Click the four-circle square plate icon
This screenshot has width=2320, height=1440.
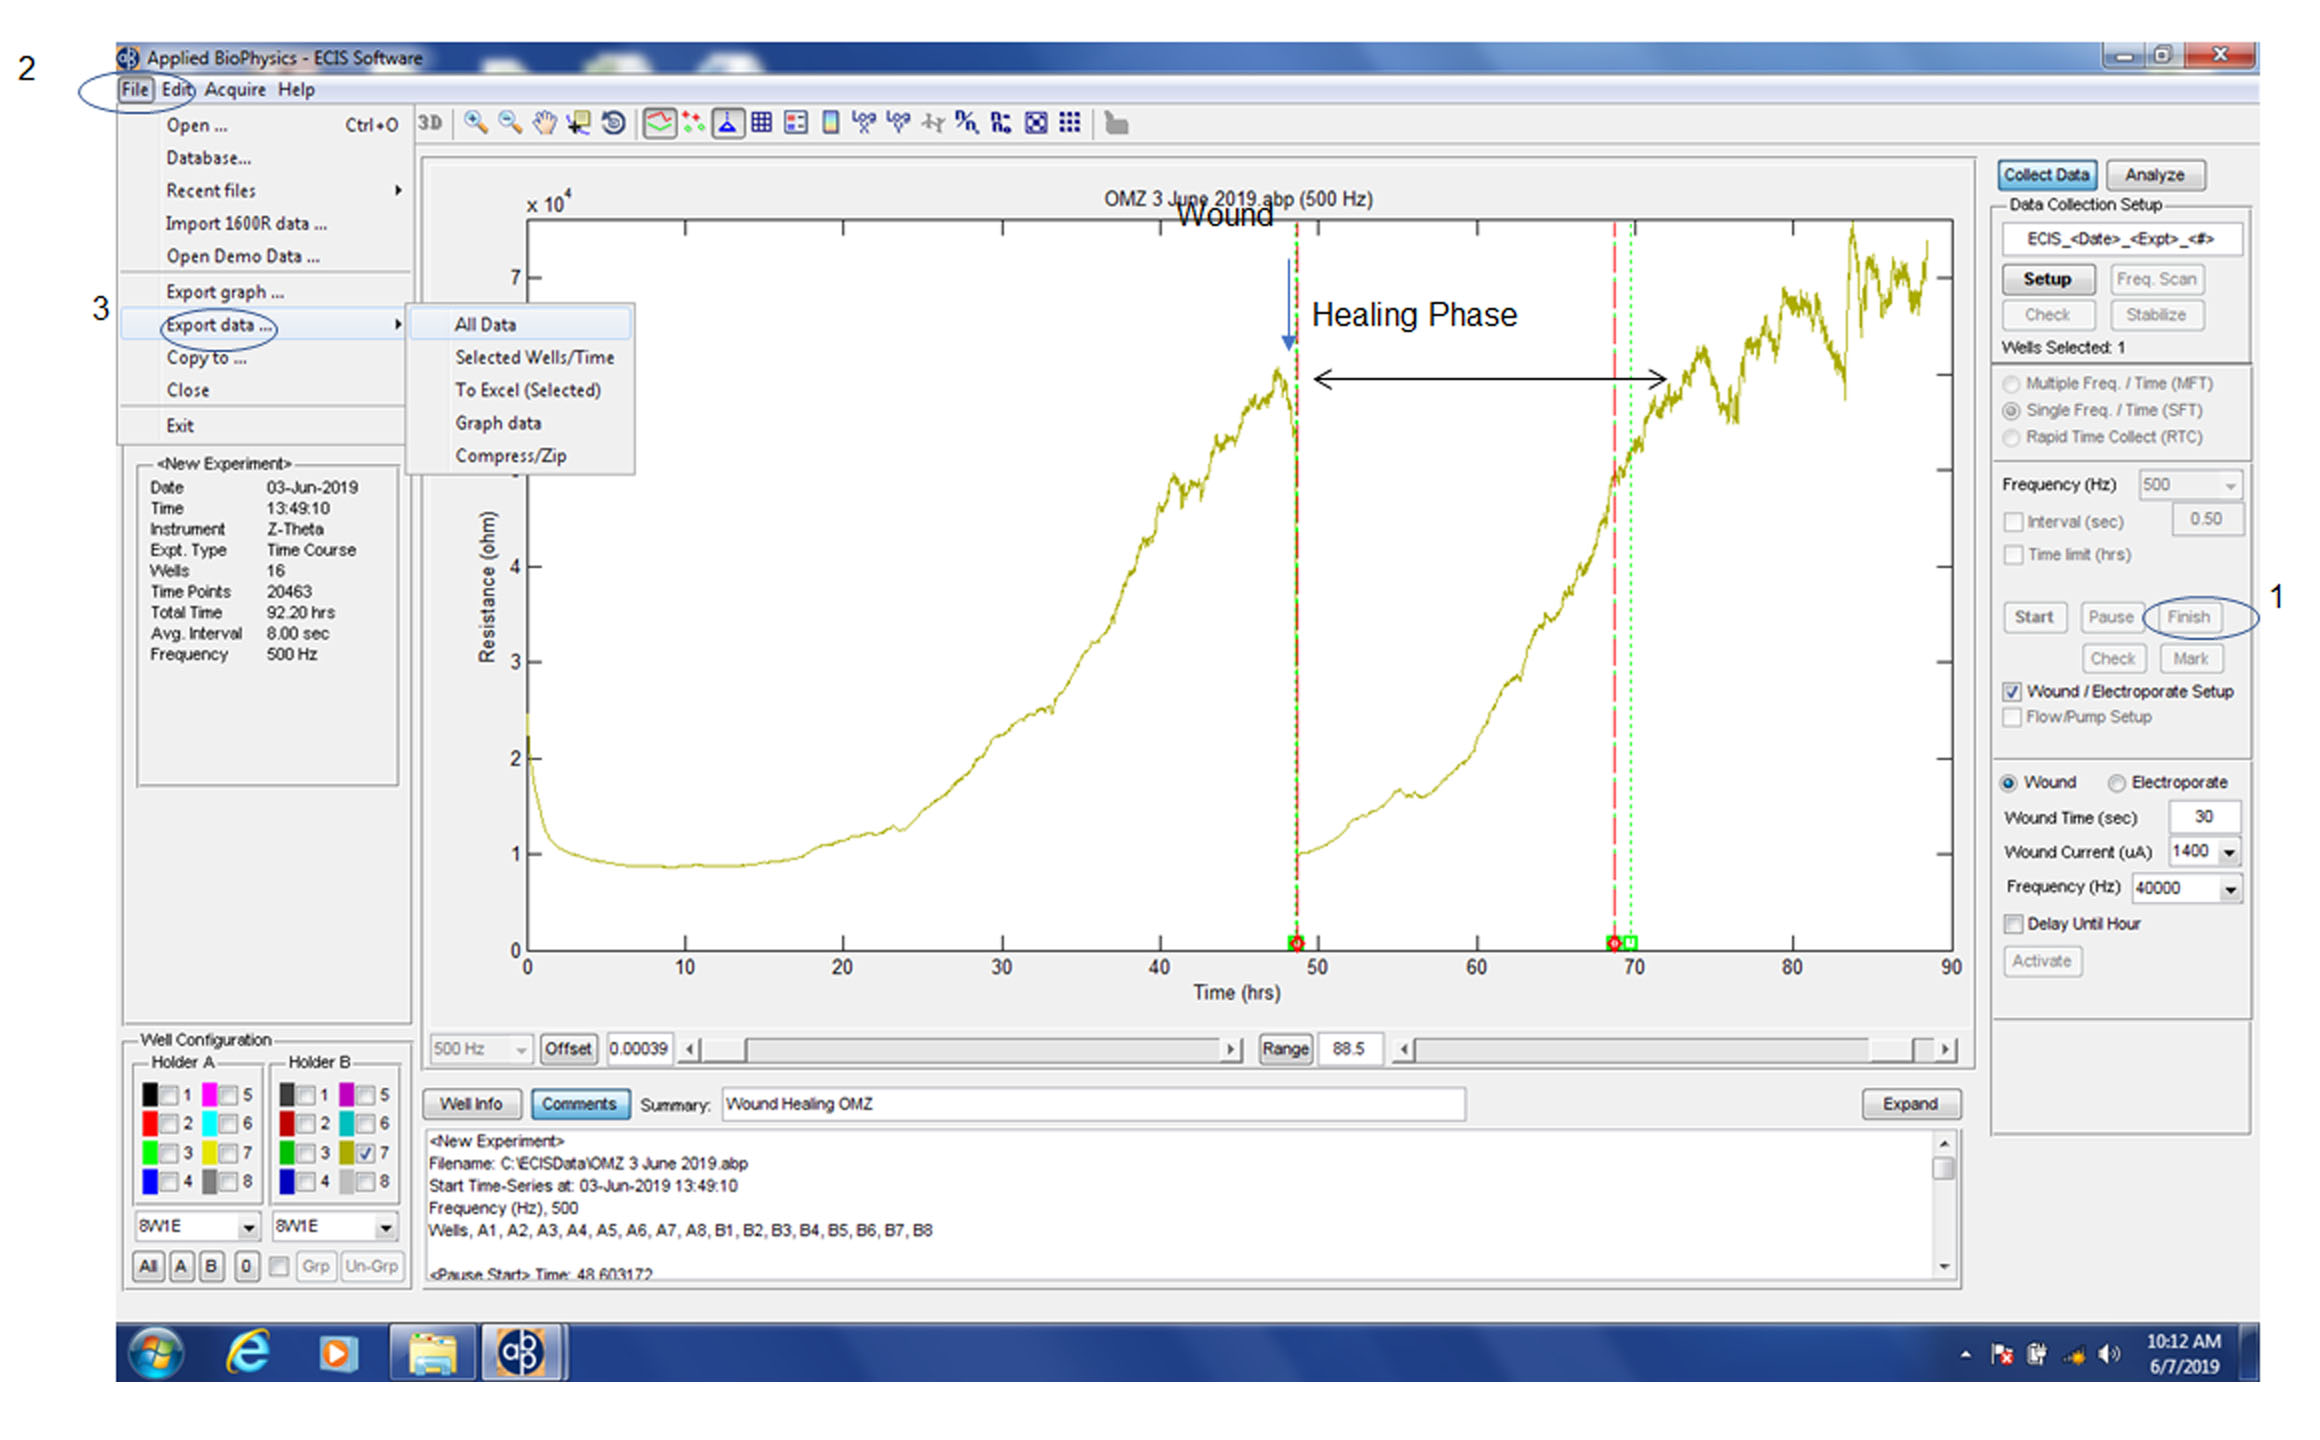coord(1037,123)
